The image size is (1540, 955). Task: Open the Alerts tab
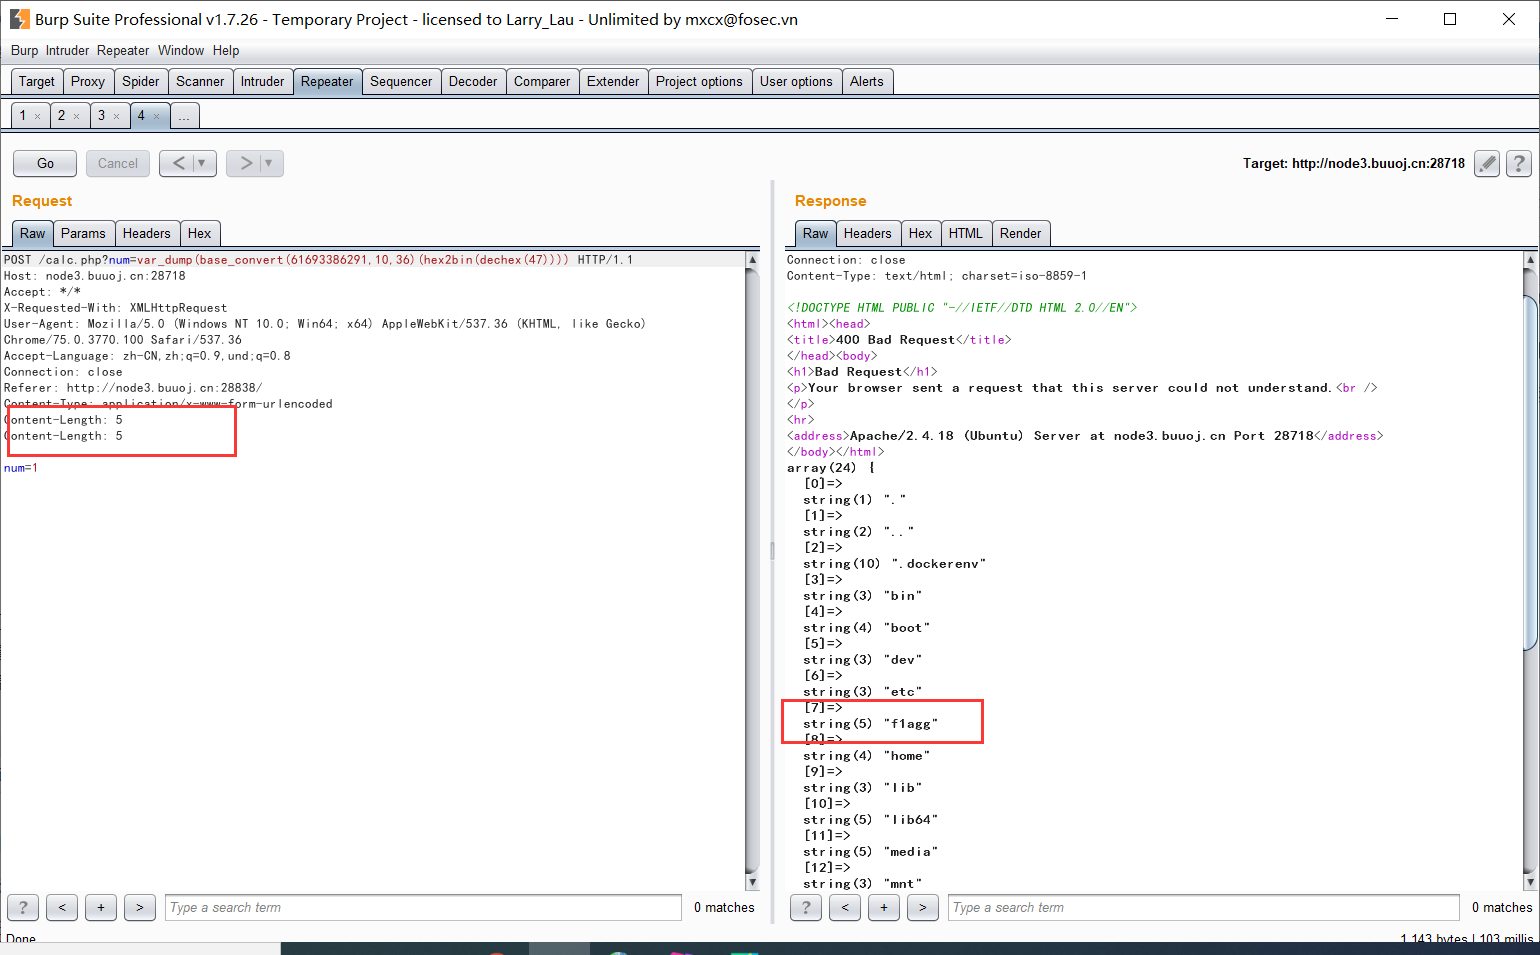(867, 81)
